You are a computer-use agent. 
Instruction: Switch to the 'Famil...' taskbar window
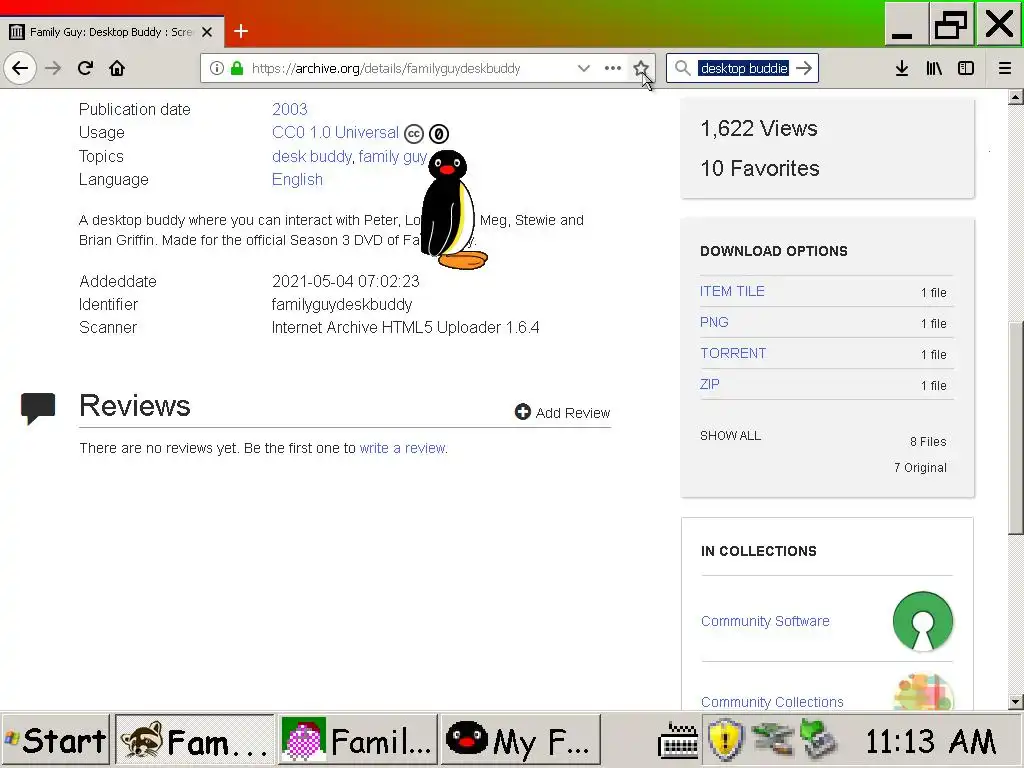click(x=358, y=740)
